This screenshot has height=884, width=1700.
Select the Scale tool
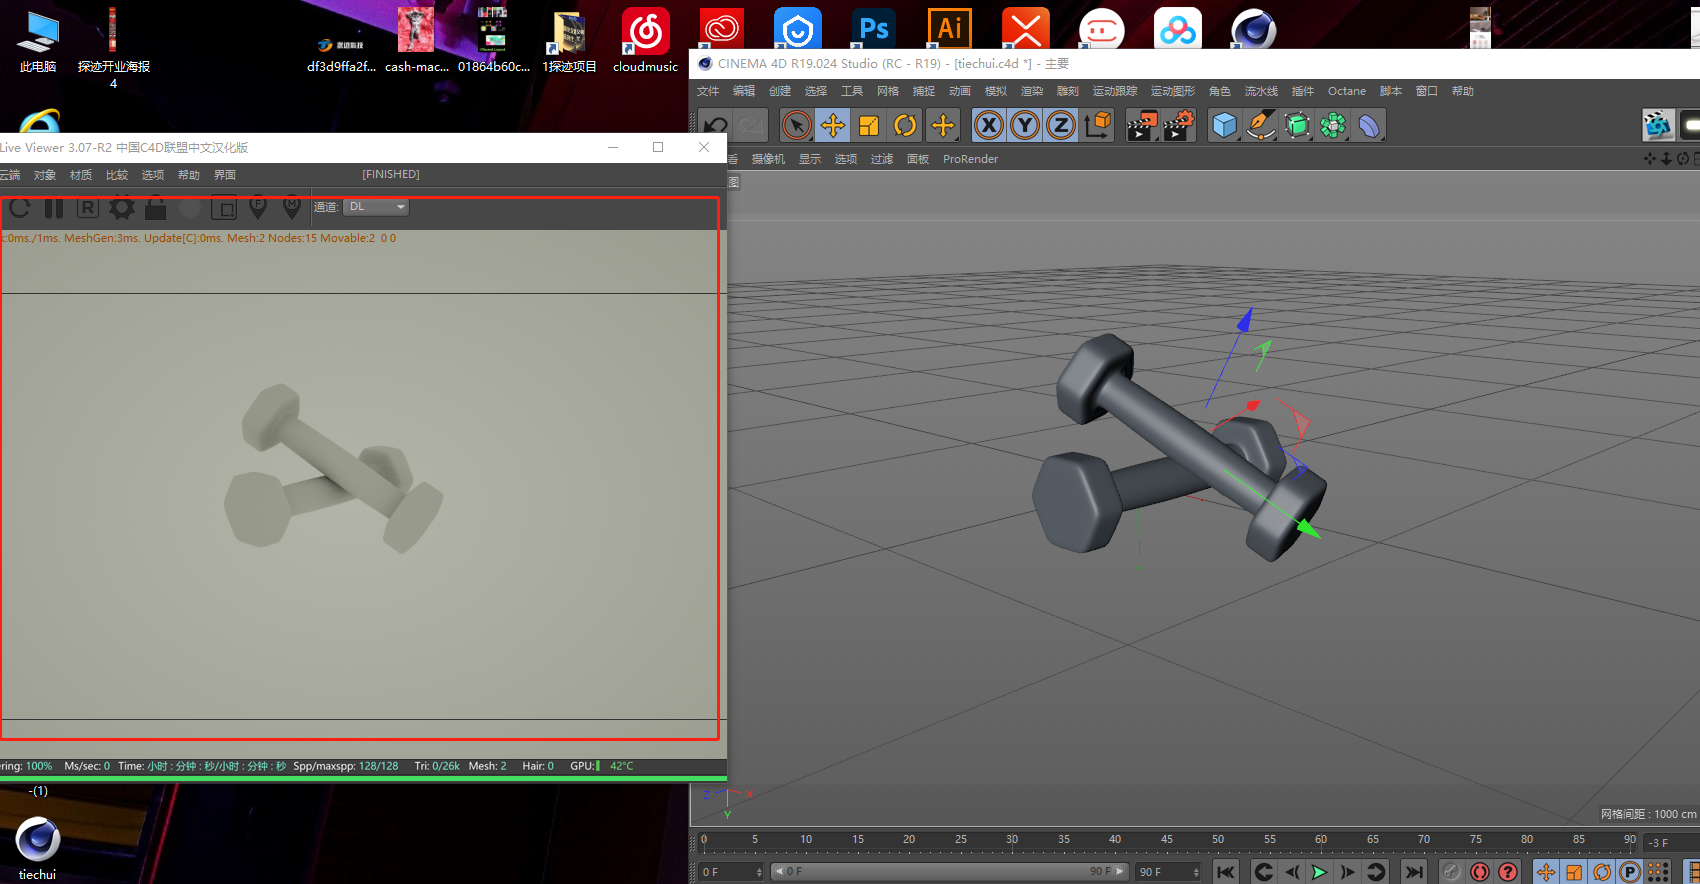point(868,126)
